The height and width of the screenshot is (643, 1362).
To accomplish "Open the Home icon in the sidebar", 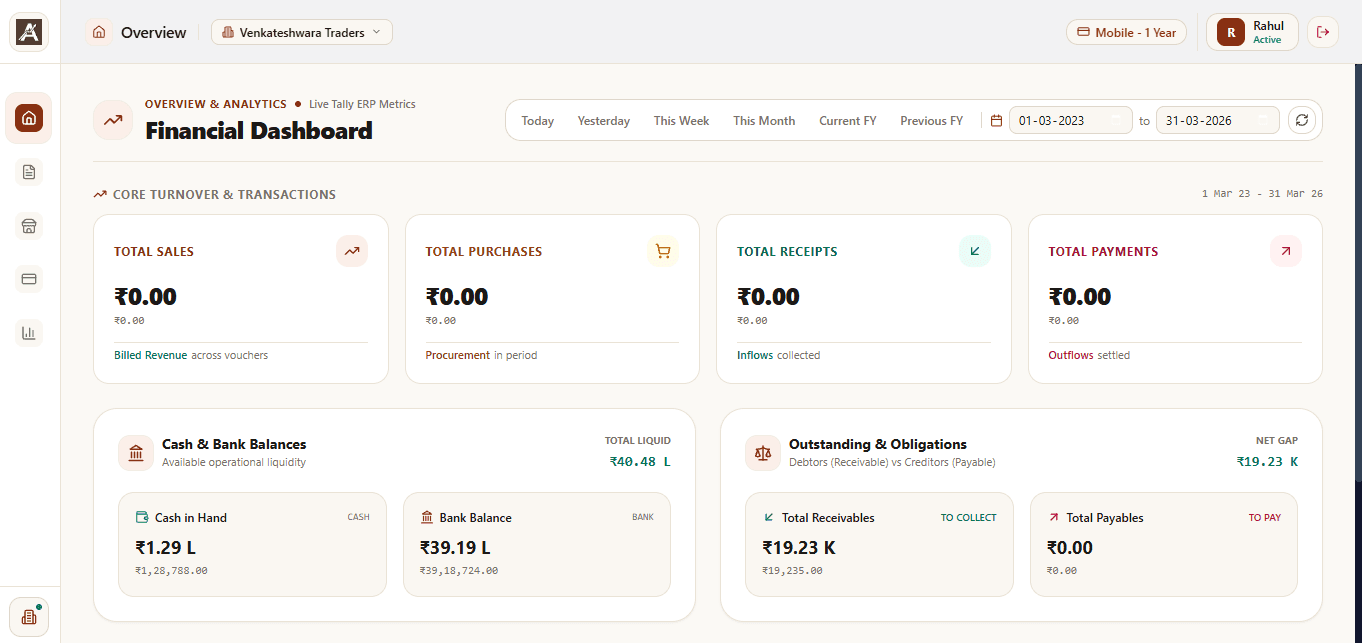I will point(29,119).
